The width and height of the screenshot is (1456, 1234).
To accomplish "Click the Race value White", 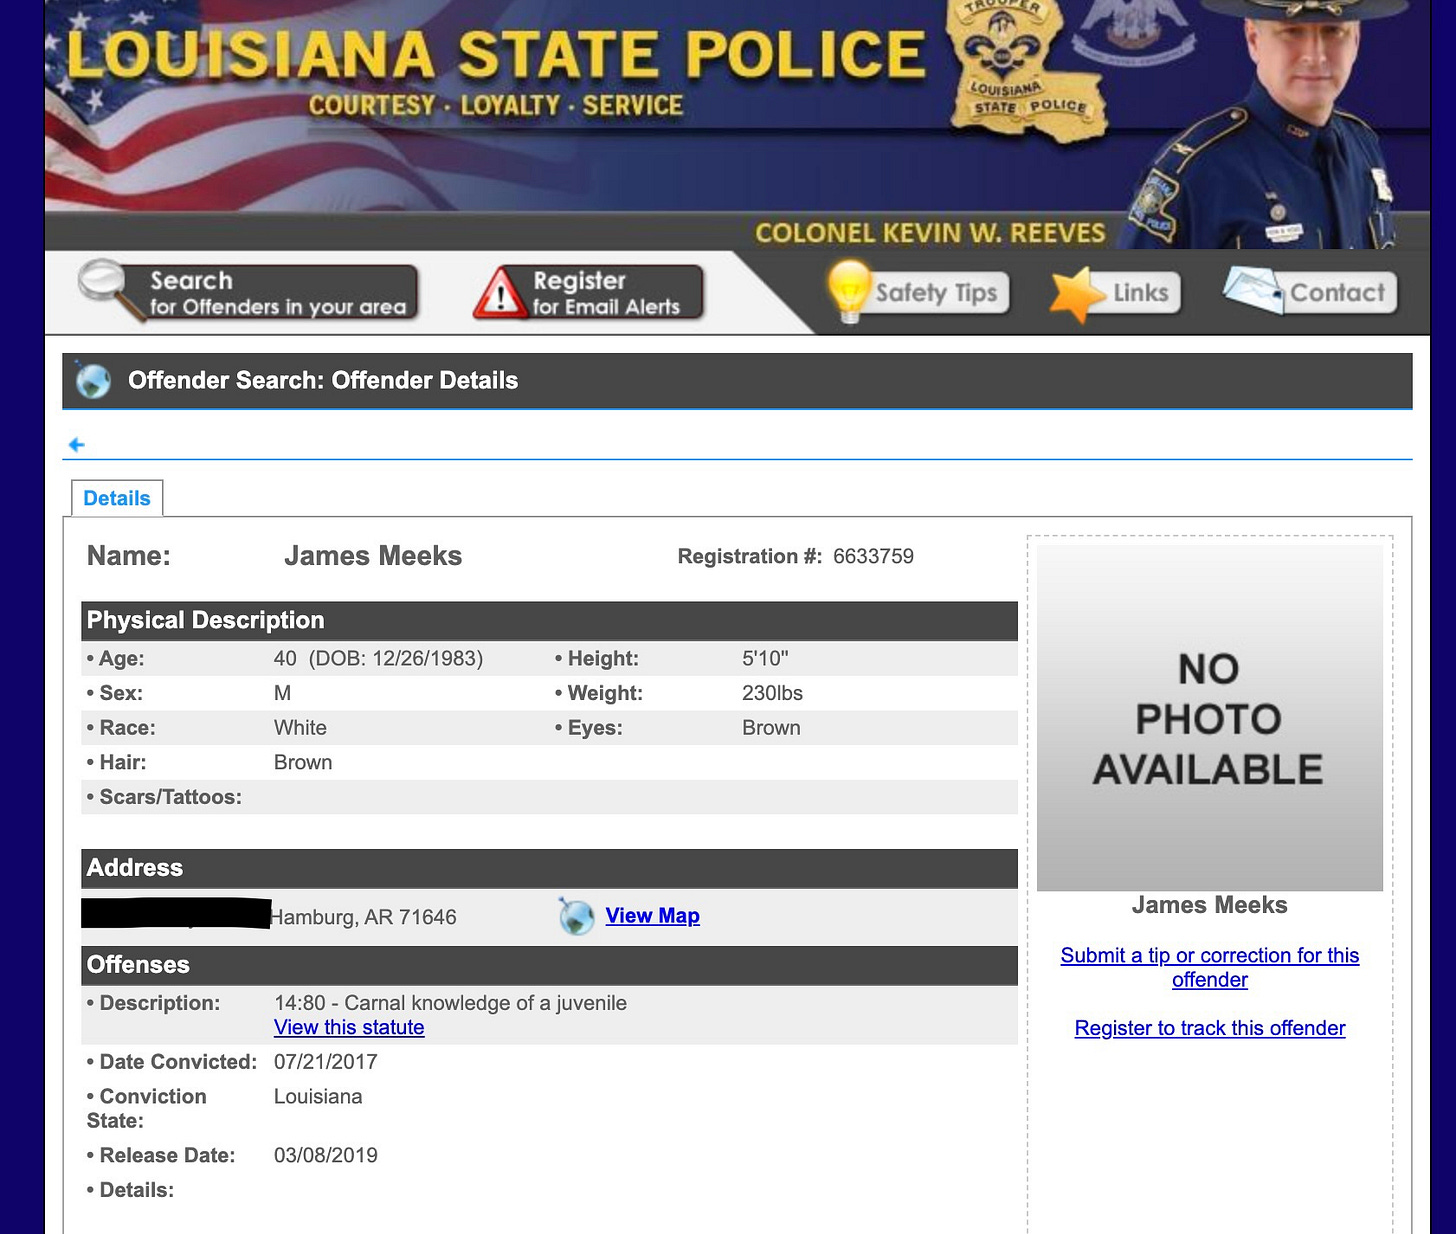I will pos(300,728).
